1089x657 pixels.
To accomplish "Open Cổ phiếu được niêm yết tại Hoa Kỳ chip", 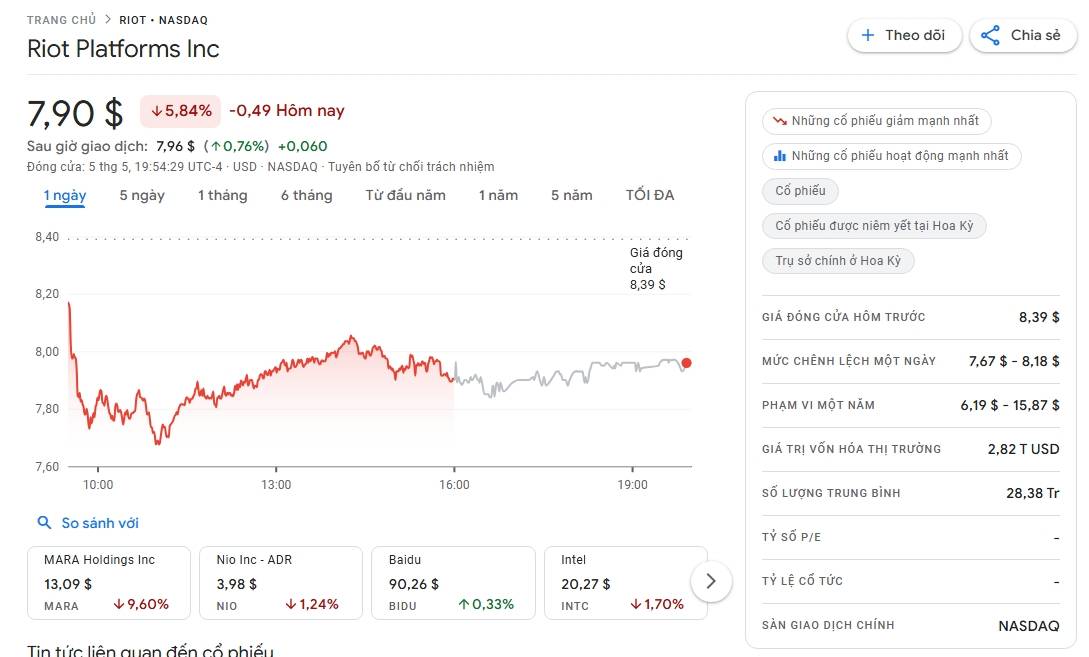I will [x=874, y=226].
